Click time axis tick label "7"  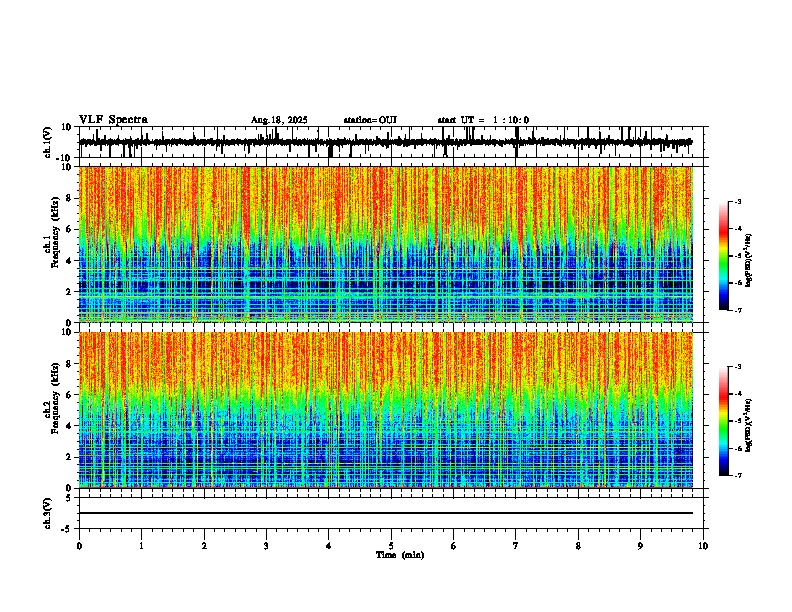516,546
